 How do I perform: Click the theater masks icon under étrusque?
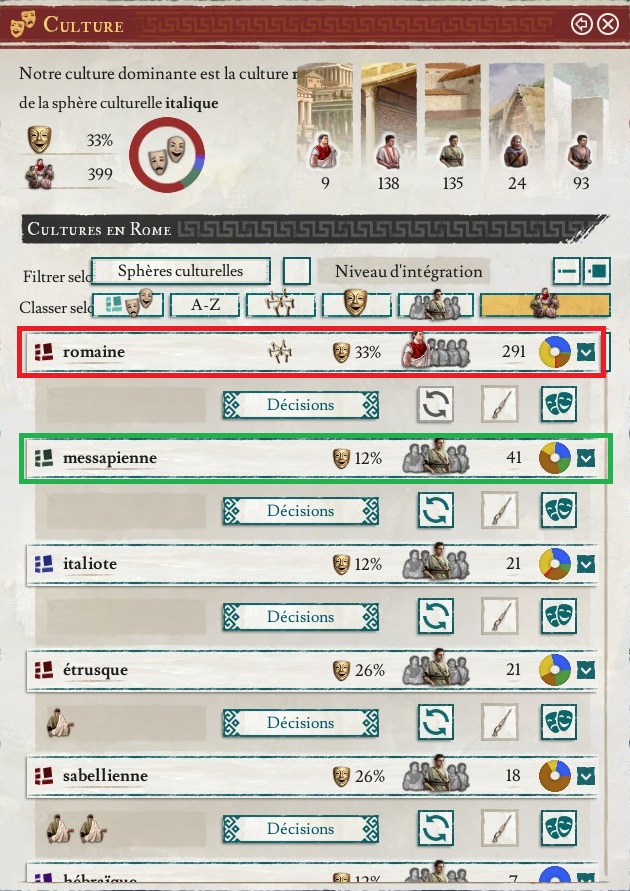tap(559, 722)
